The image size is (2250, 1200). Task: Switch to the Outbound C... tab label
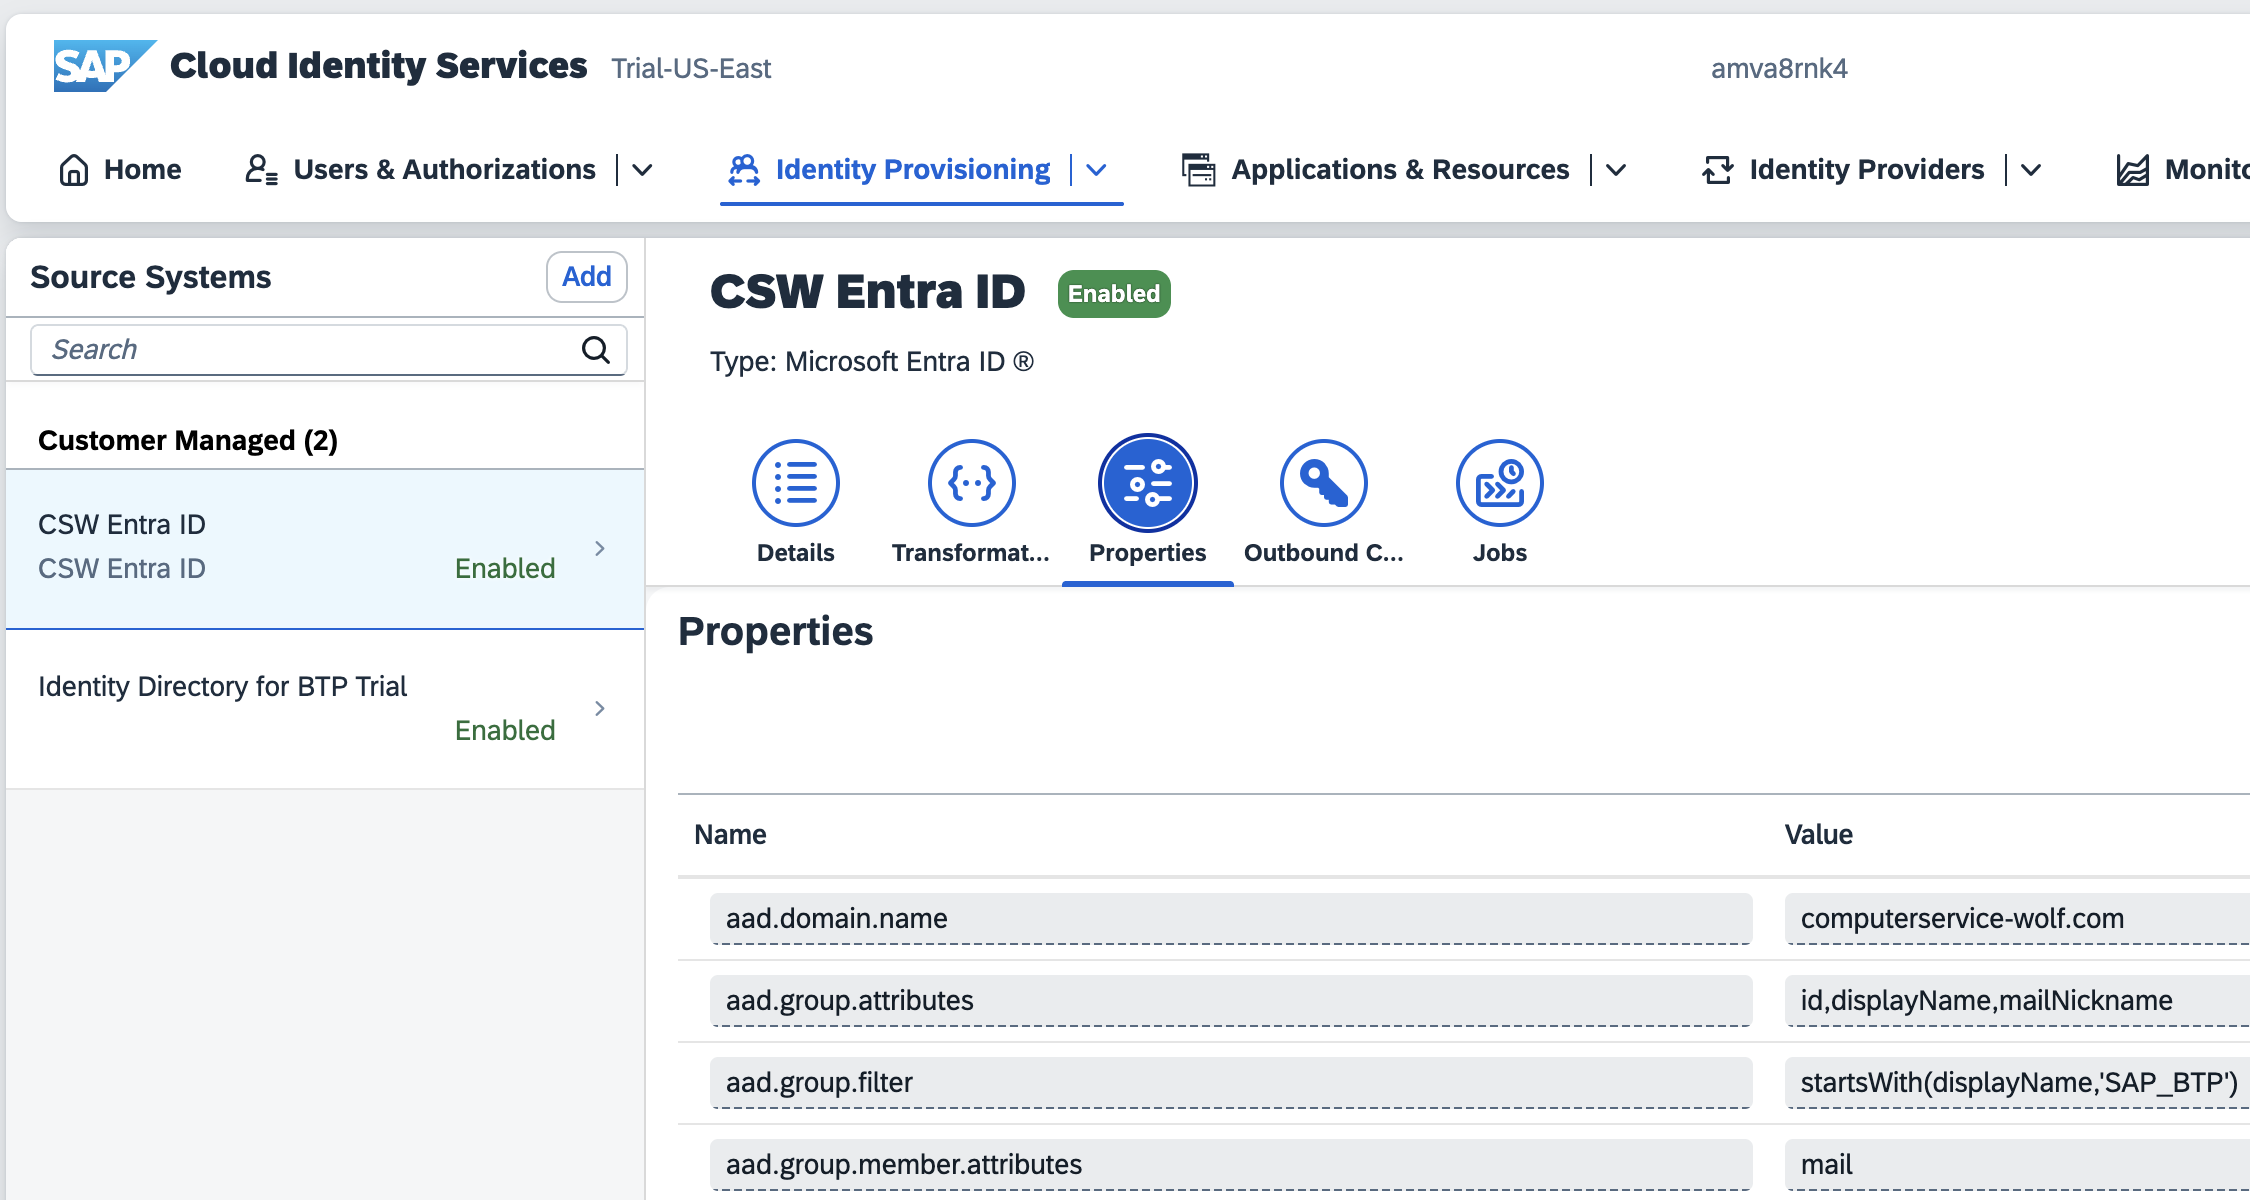click(1324, 553)
